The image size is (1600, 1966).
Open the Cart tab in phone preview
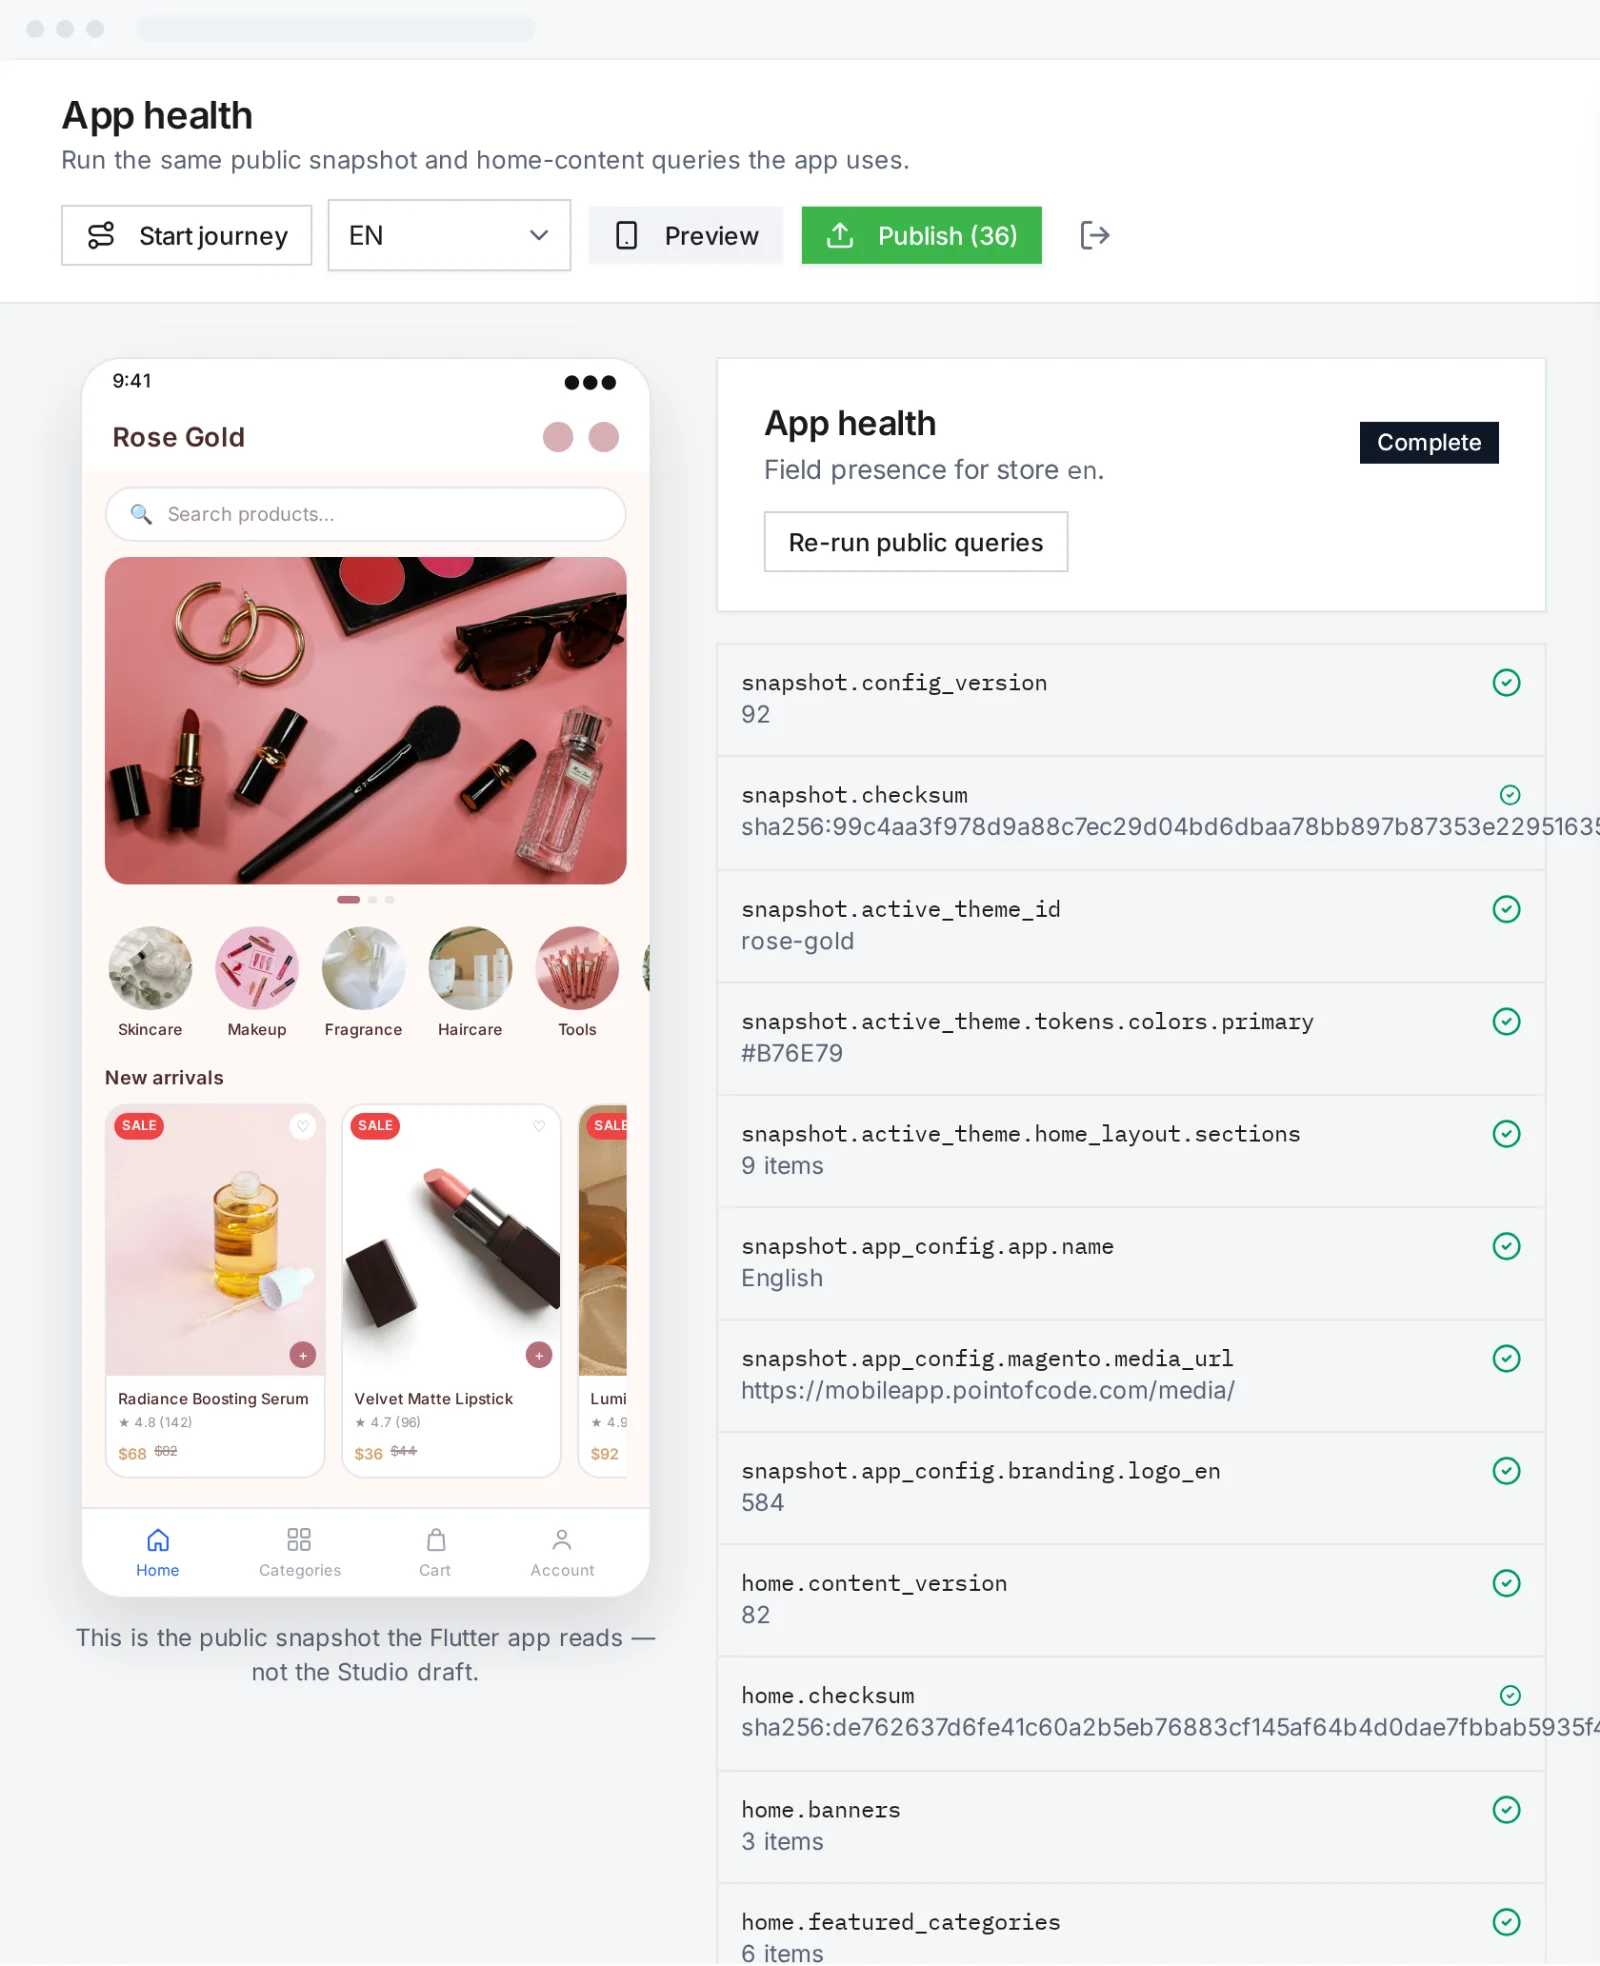click(x=435, y=1553)
